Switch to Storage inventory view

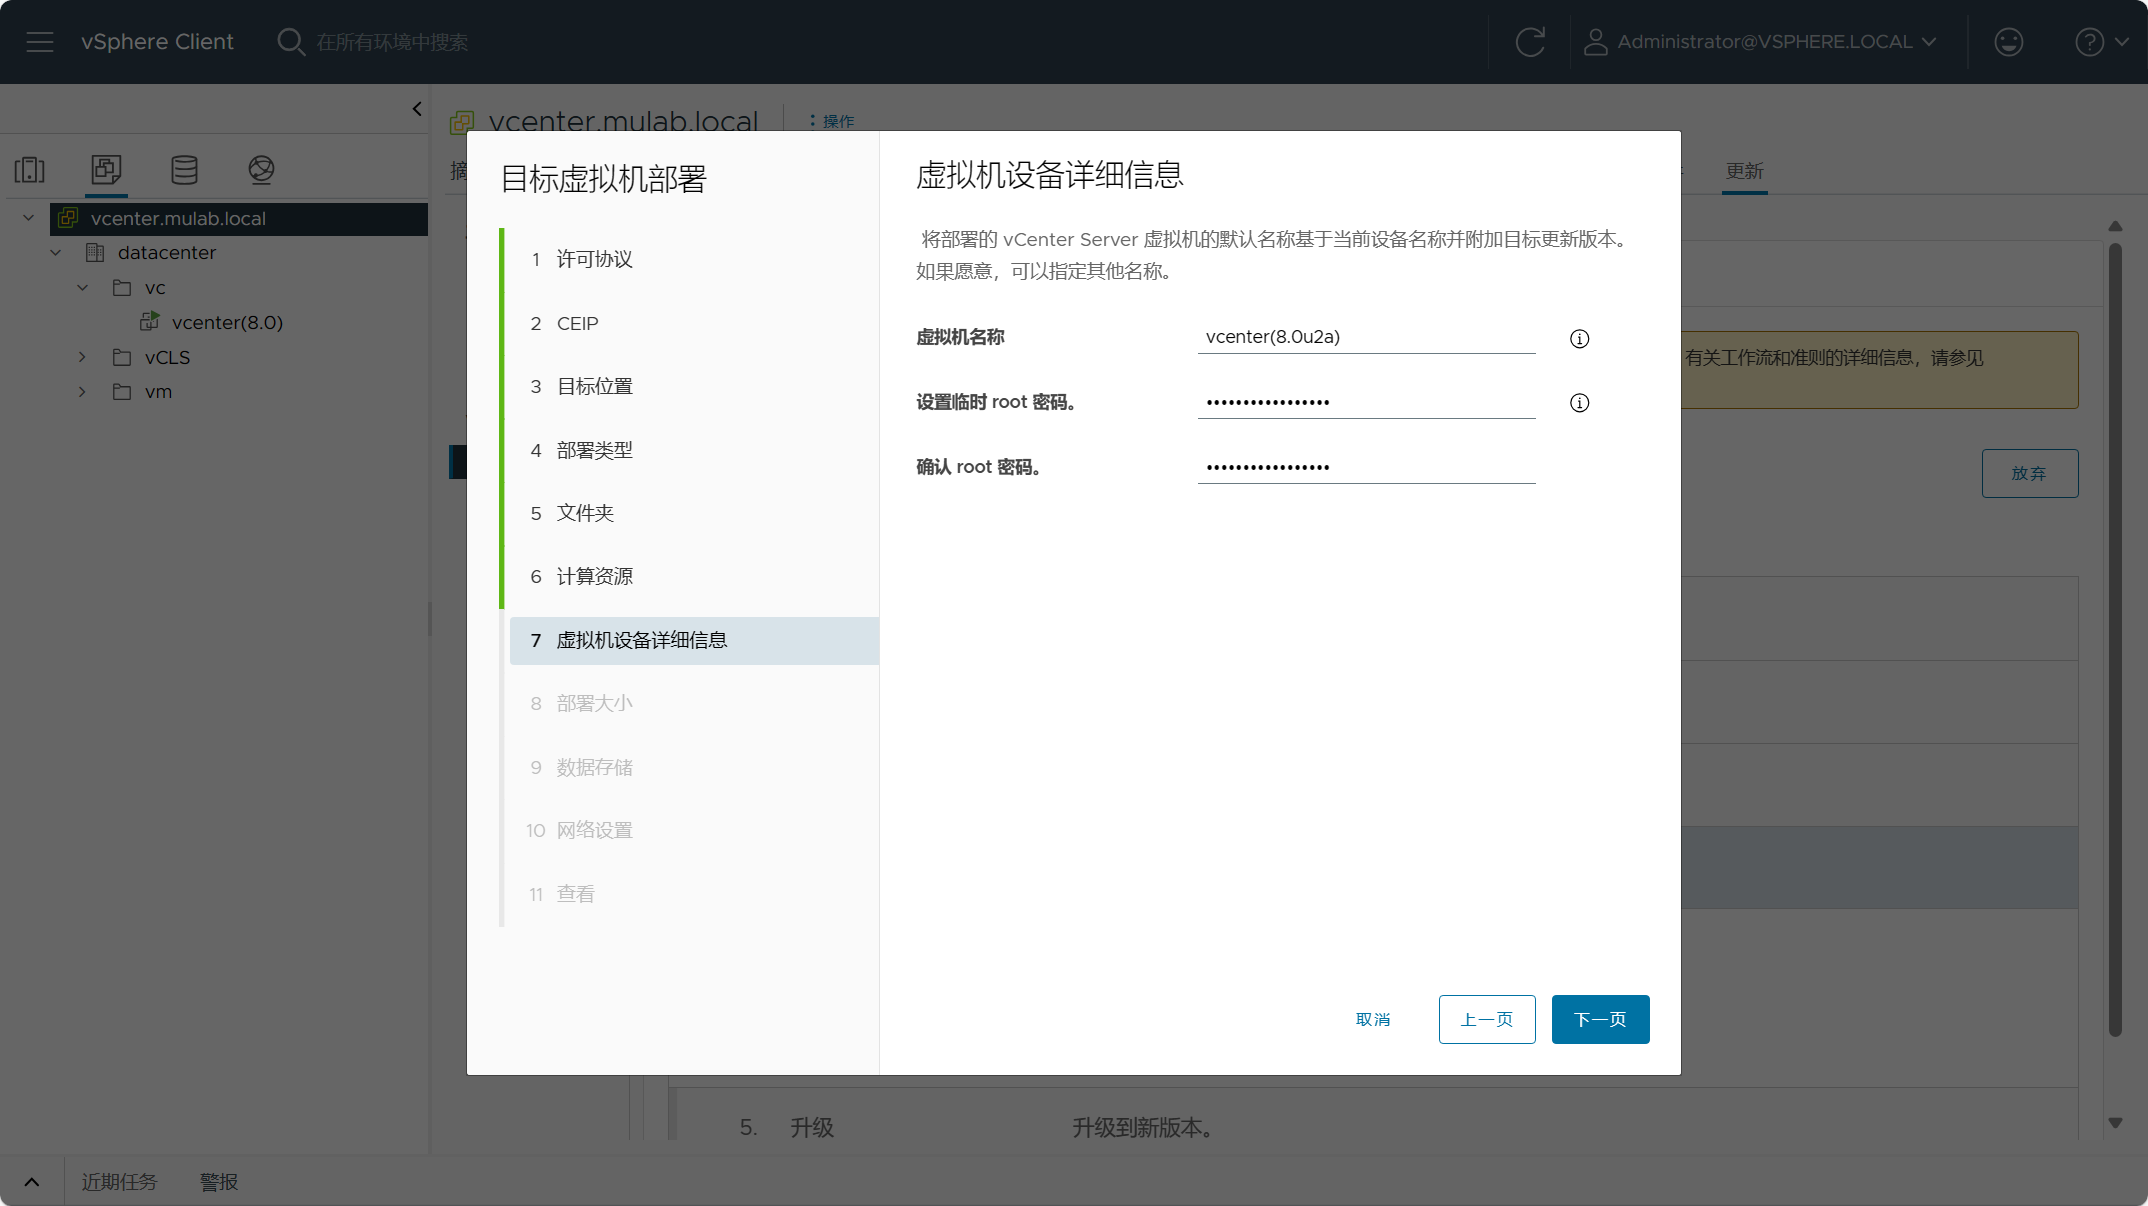point(184,170)
